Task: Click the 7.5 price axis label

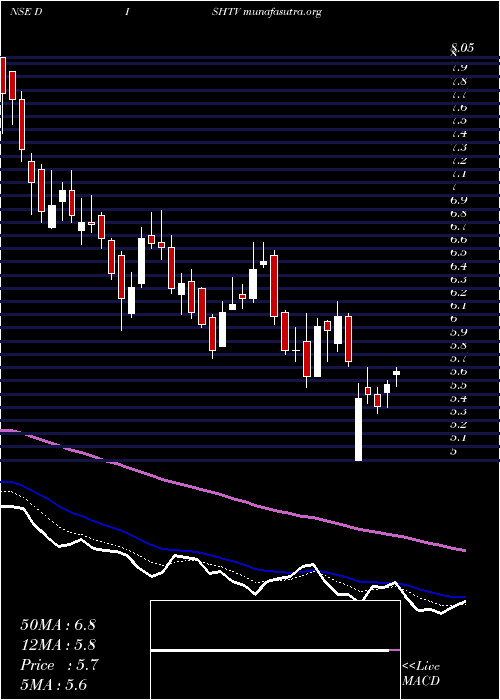Action: (x=459, y=121)
